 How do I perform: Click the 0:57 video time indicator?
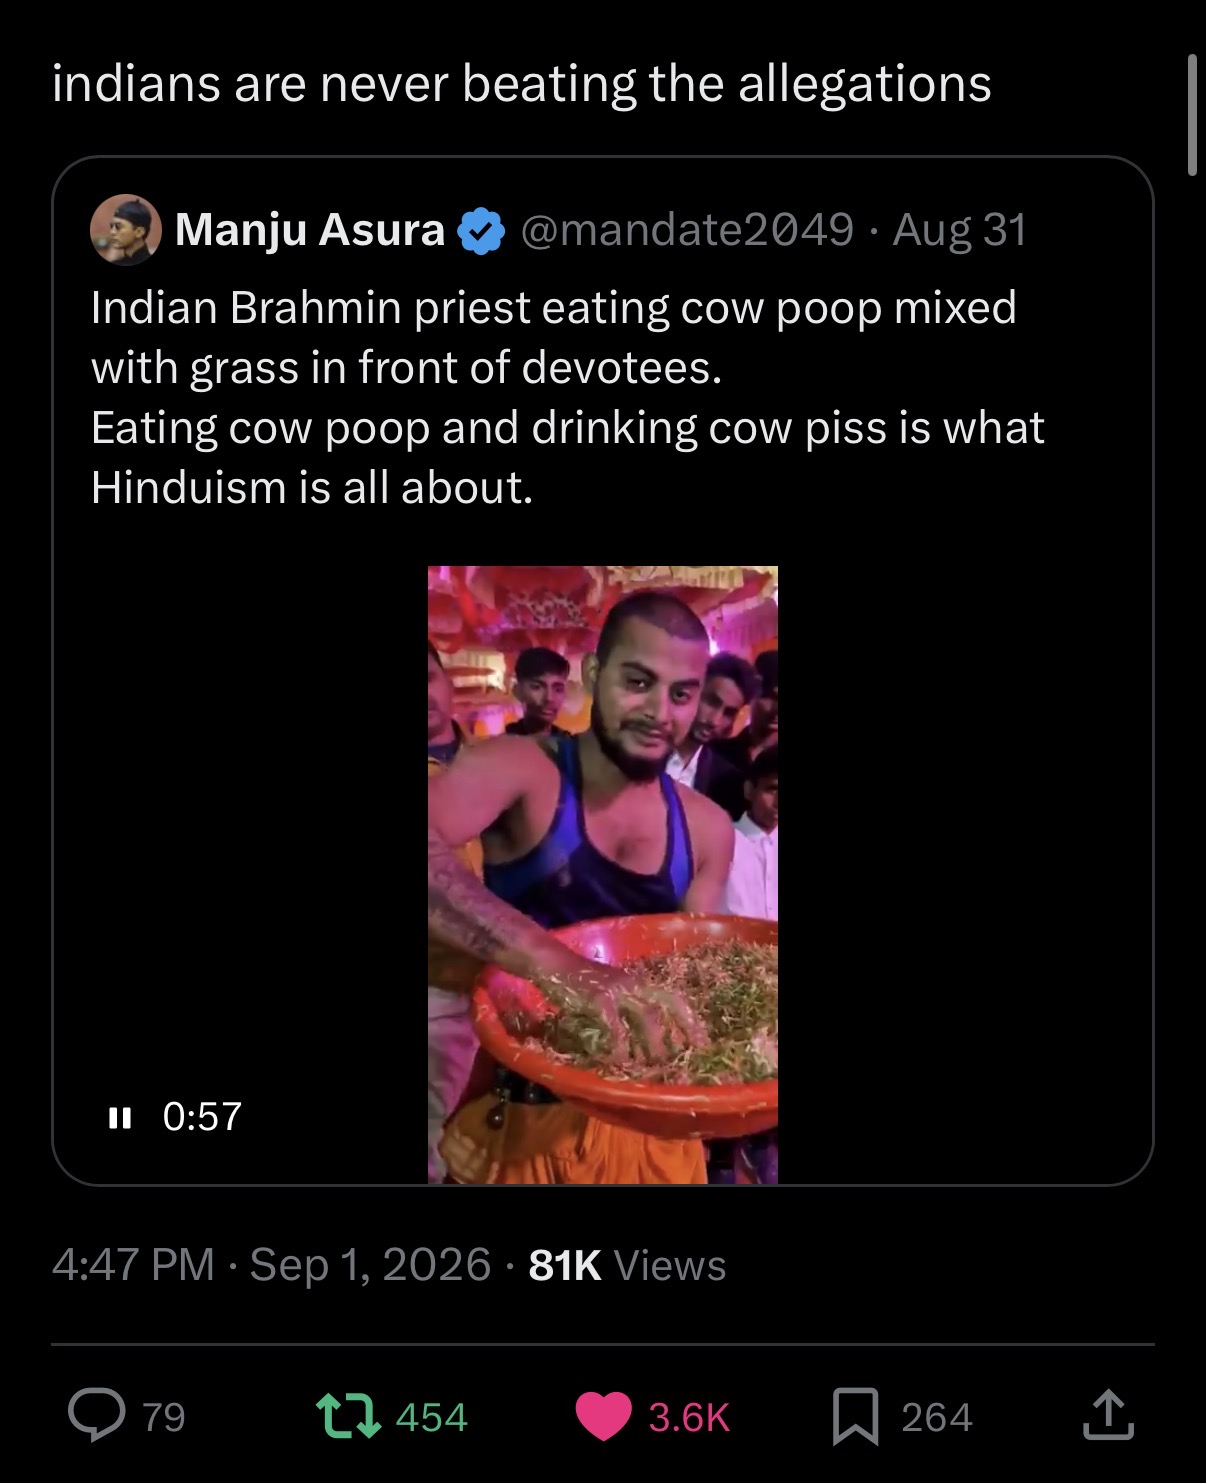(x=202, y=1117)
